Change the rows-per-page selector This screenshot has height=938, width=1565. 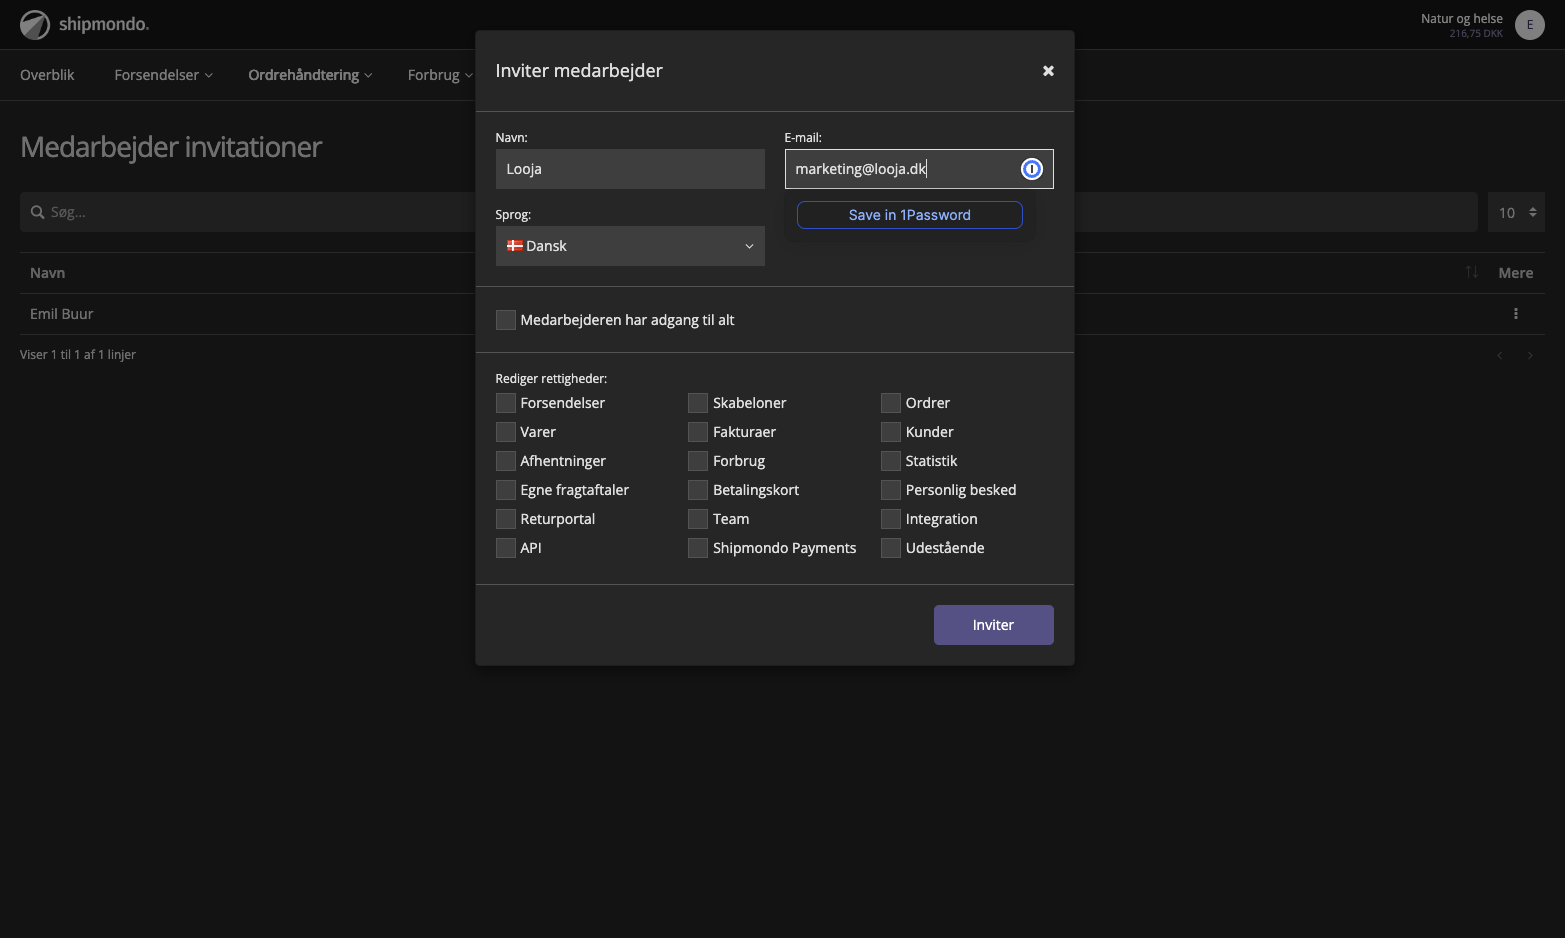coord(1516,212)
